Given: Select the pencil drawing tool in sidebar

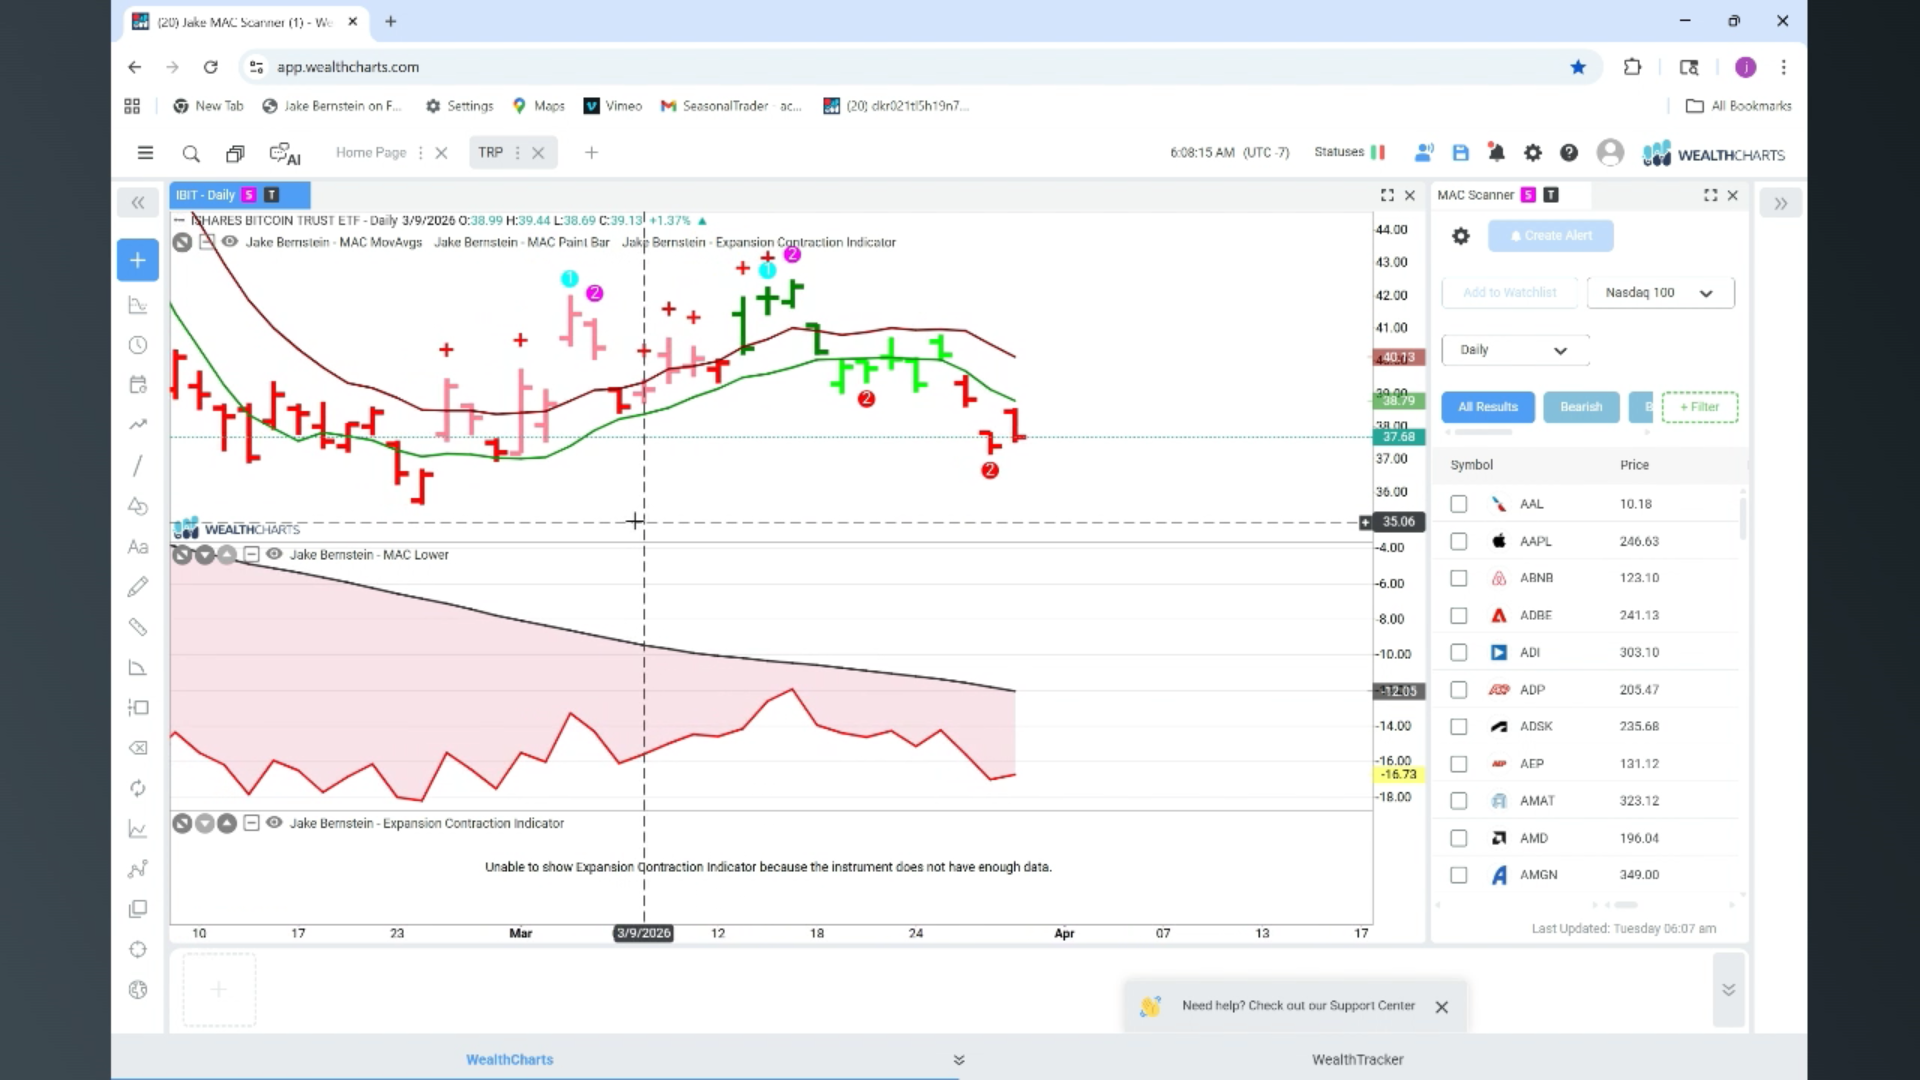Looking at the screenshot, I should (x=138, y=587).
